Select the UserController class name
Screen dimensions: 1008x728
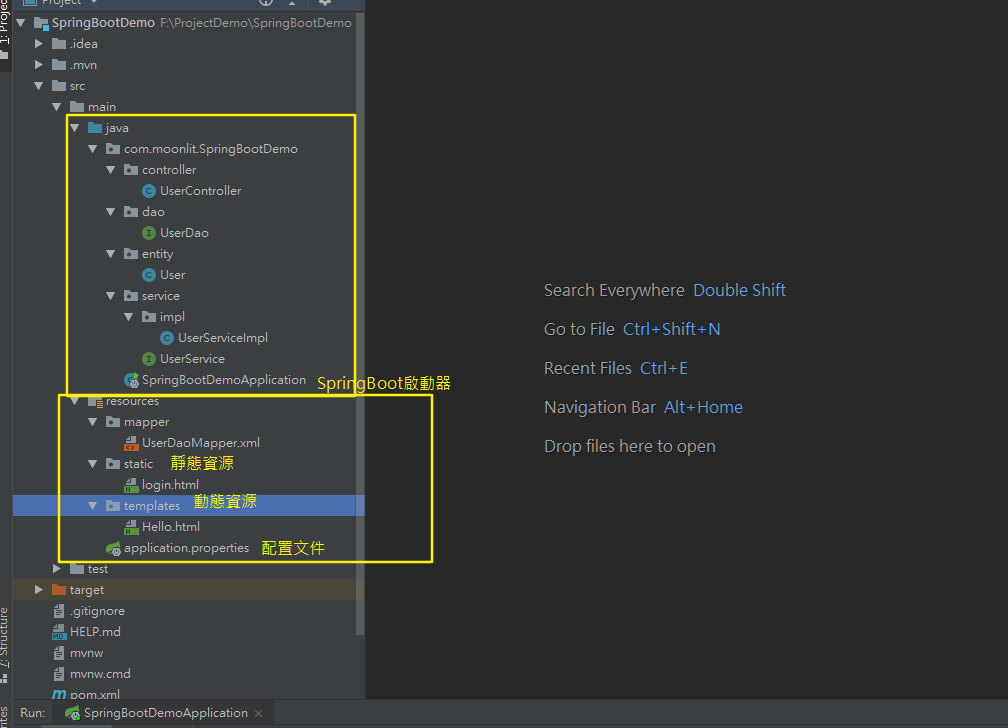(201, 191)
